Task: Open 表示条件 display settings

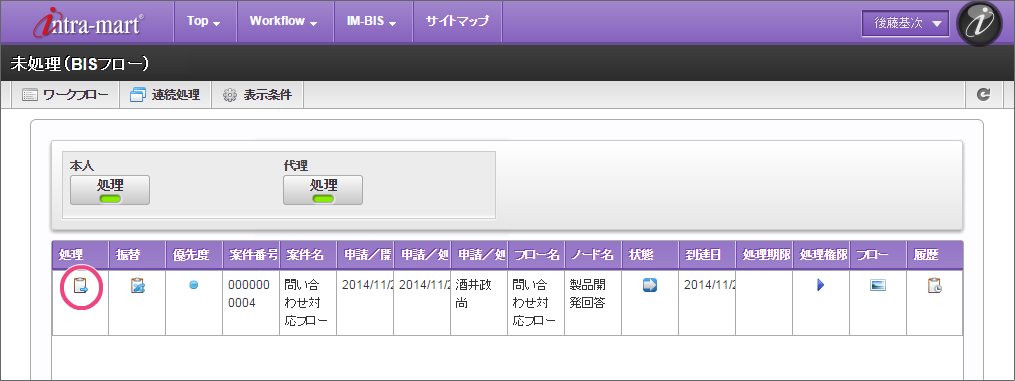Action: 258,95
